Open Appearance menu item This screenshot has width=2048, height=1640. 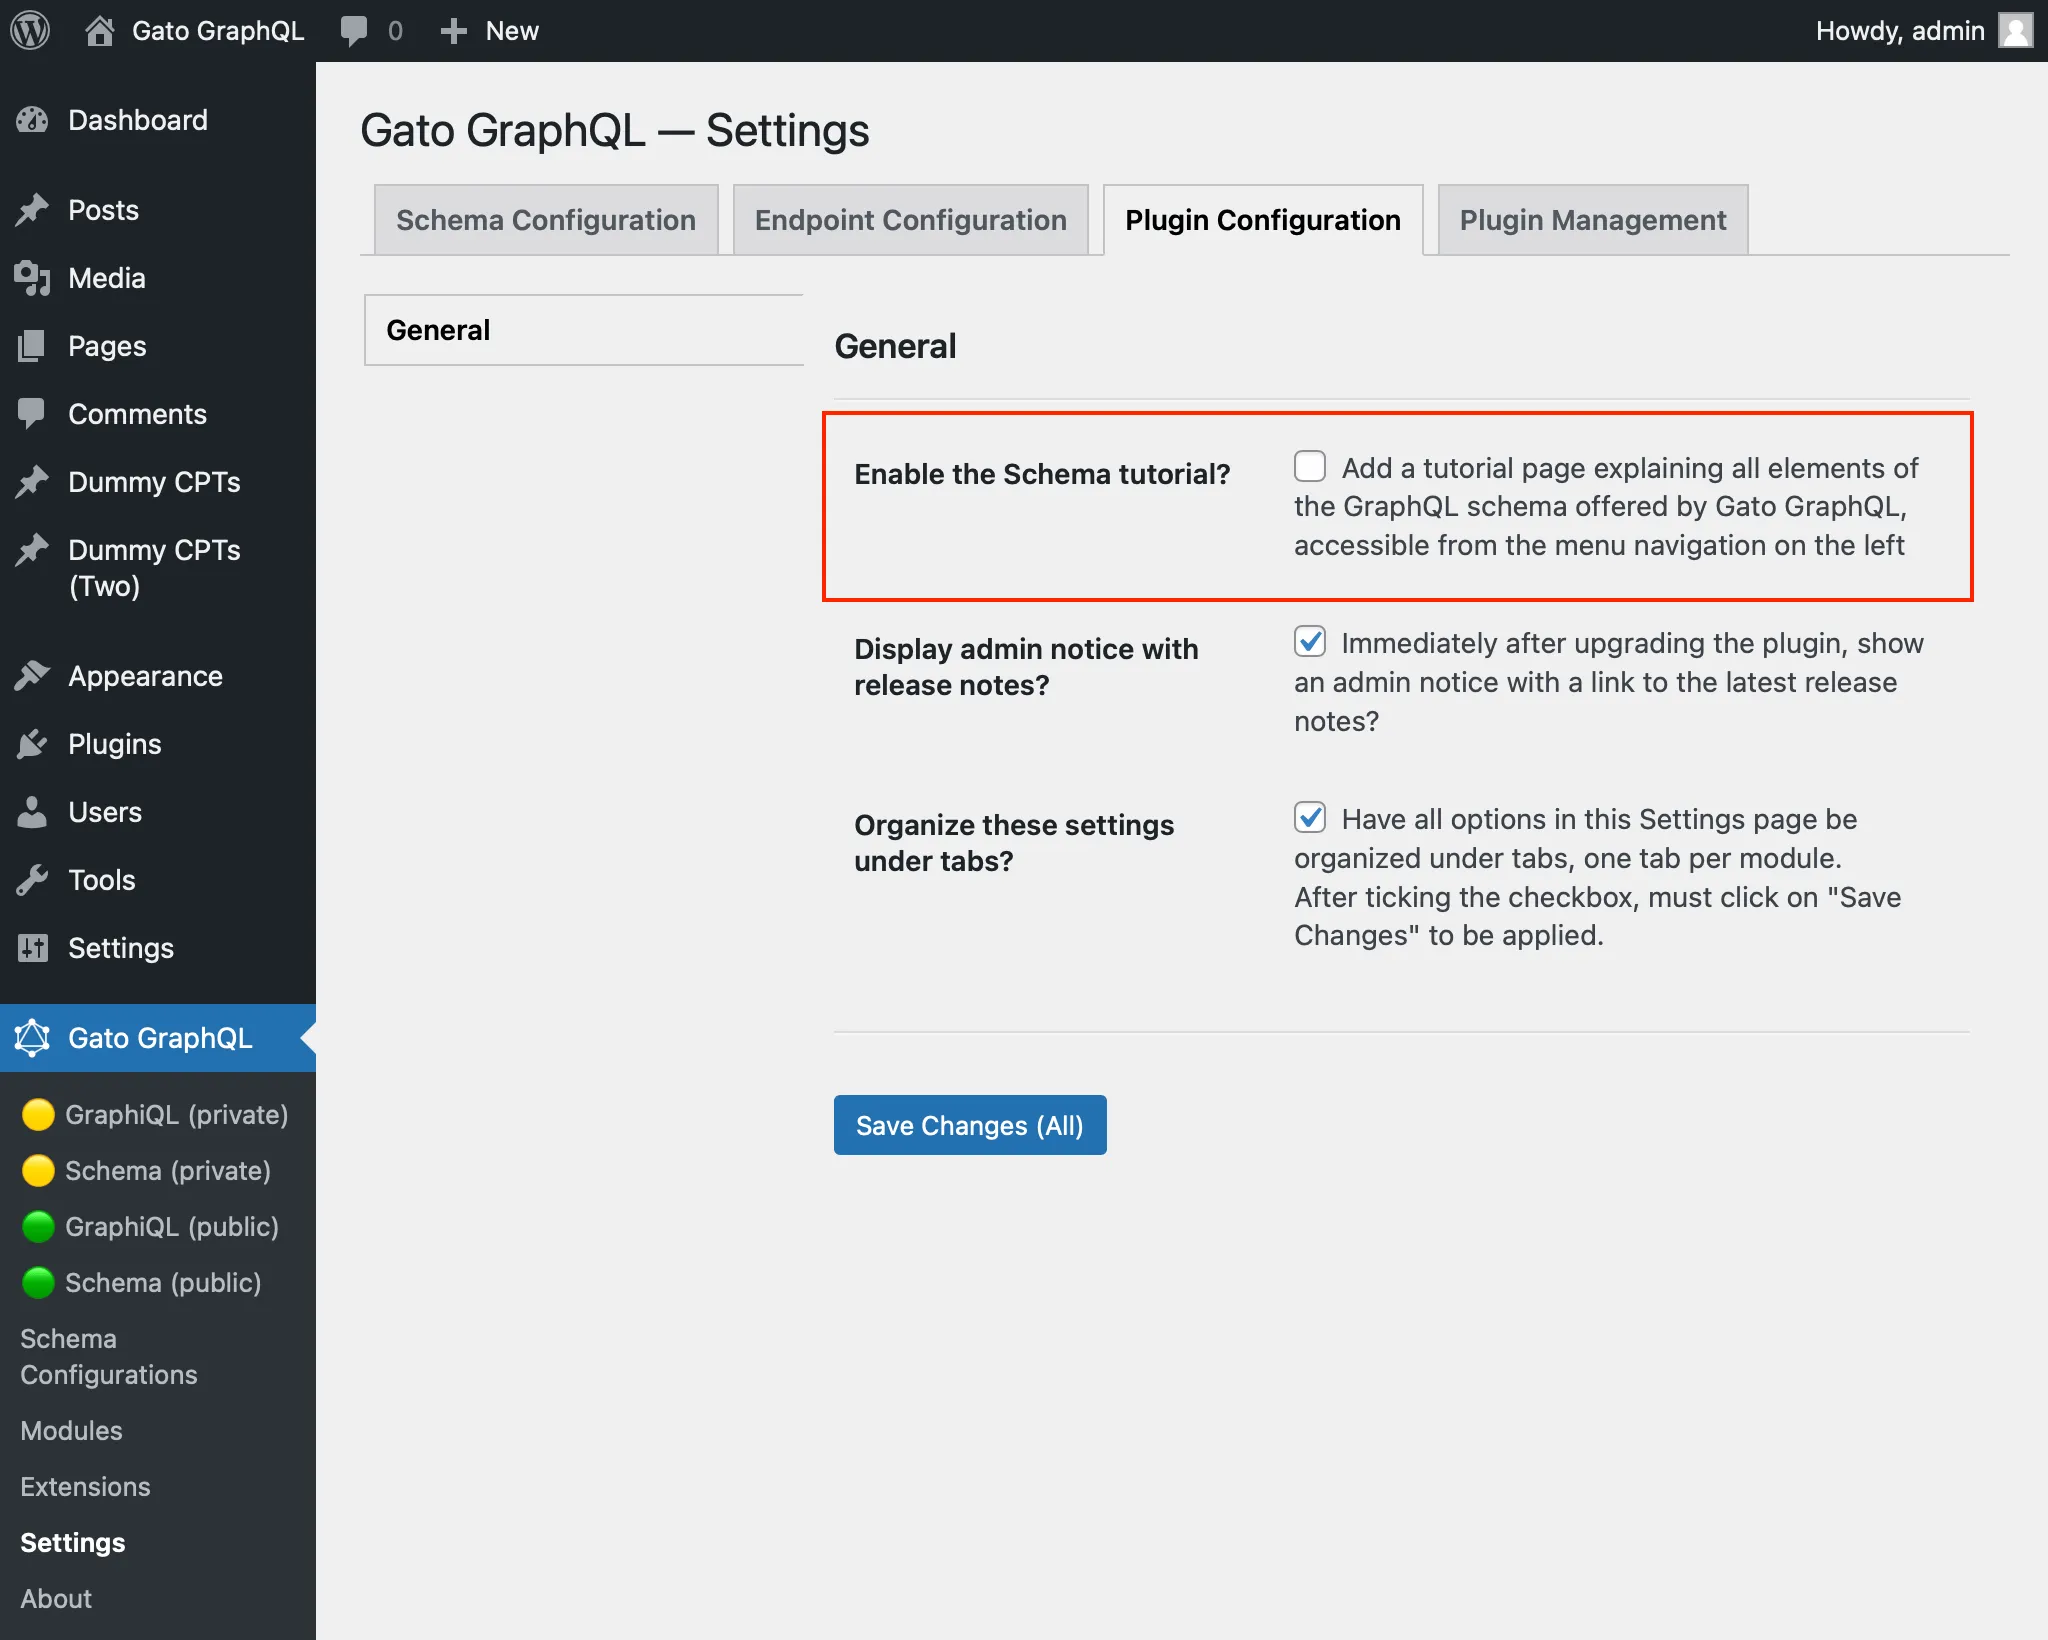[x=158, y=676]
